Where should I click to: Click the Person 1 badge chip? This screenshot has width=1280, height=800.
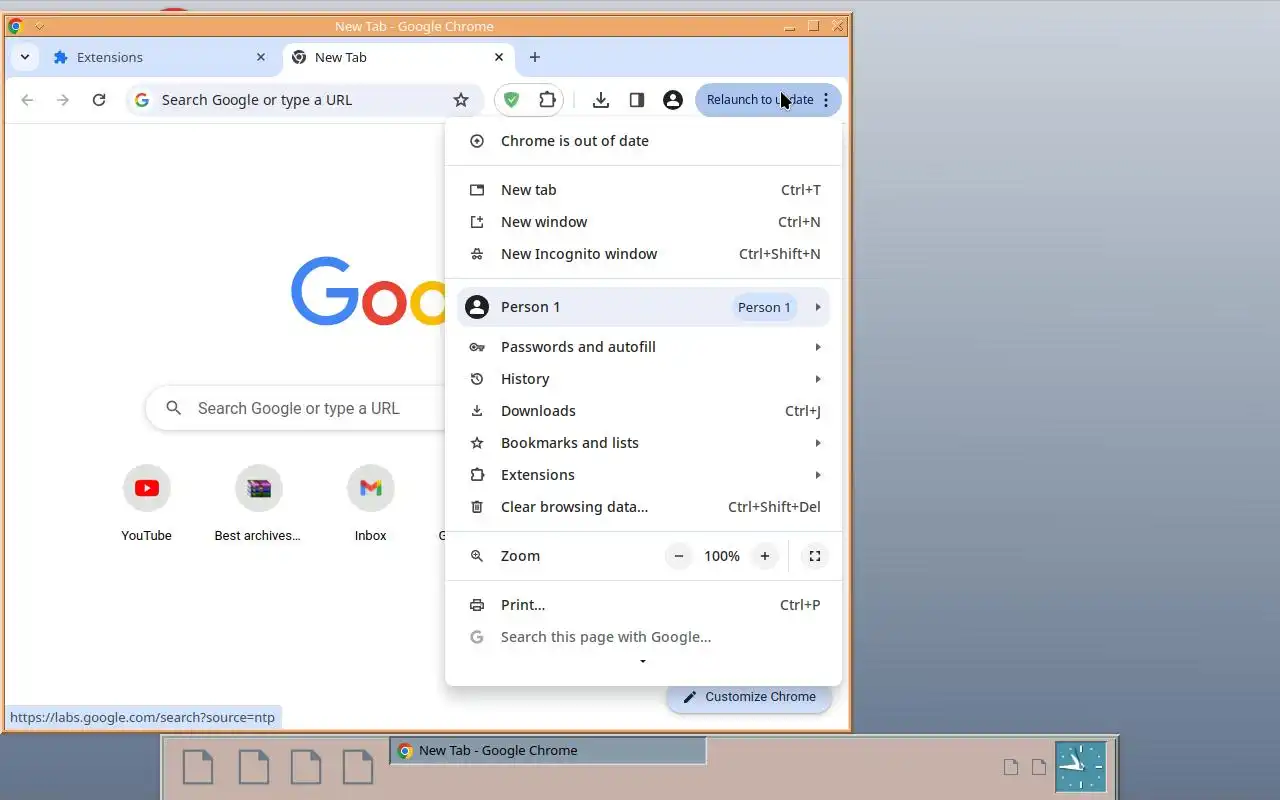764,307
